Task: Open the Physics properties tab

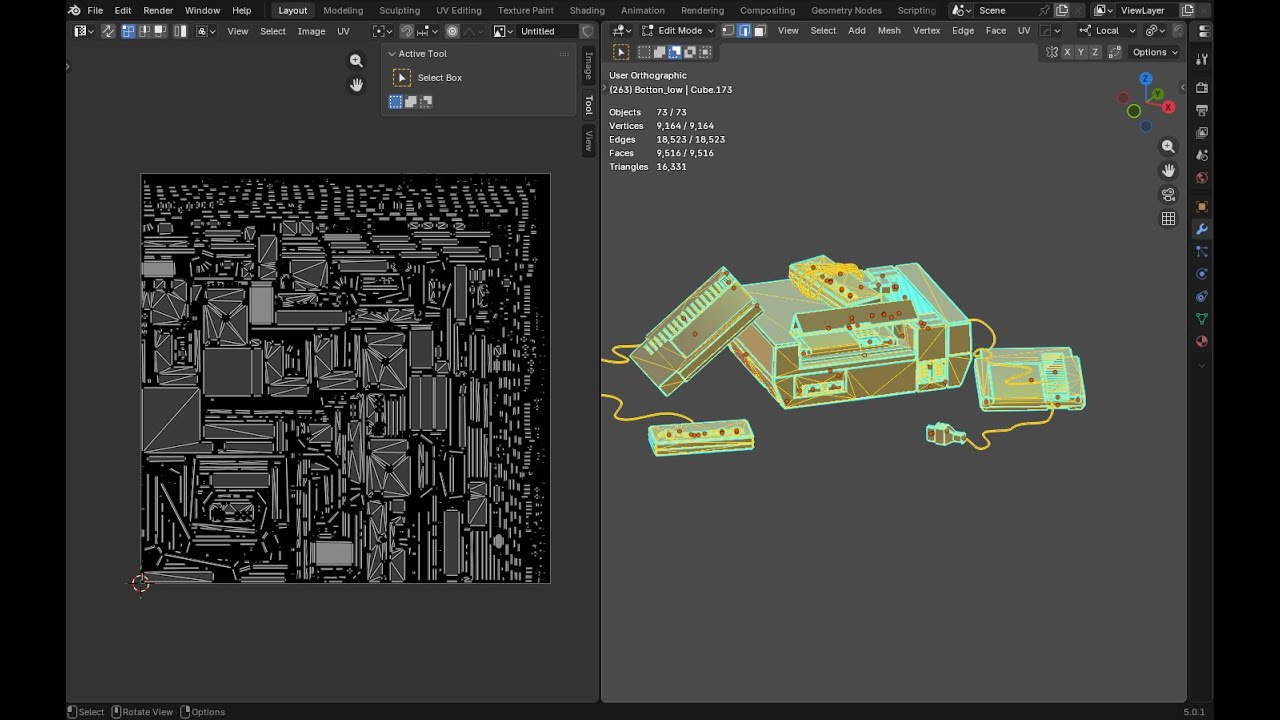Action: click(1202, 273)
